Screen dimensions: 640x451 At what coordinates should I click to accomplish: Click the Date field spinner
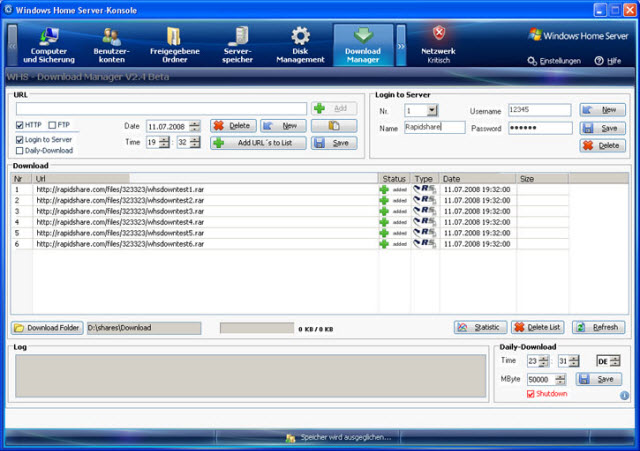(x=195, y=127)
